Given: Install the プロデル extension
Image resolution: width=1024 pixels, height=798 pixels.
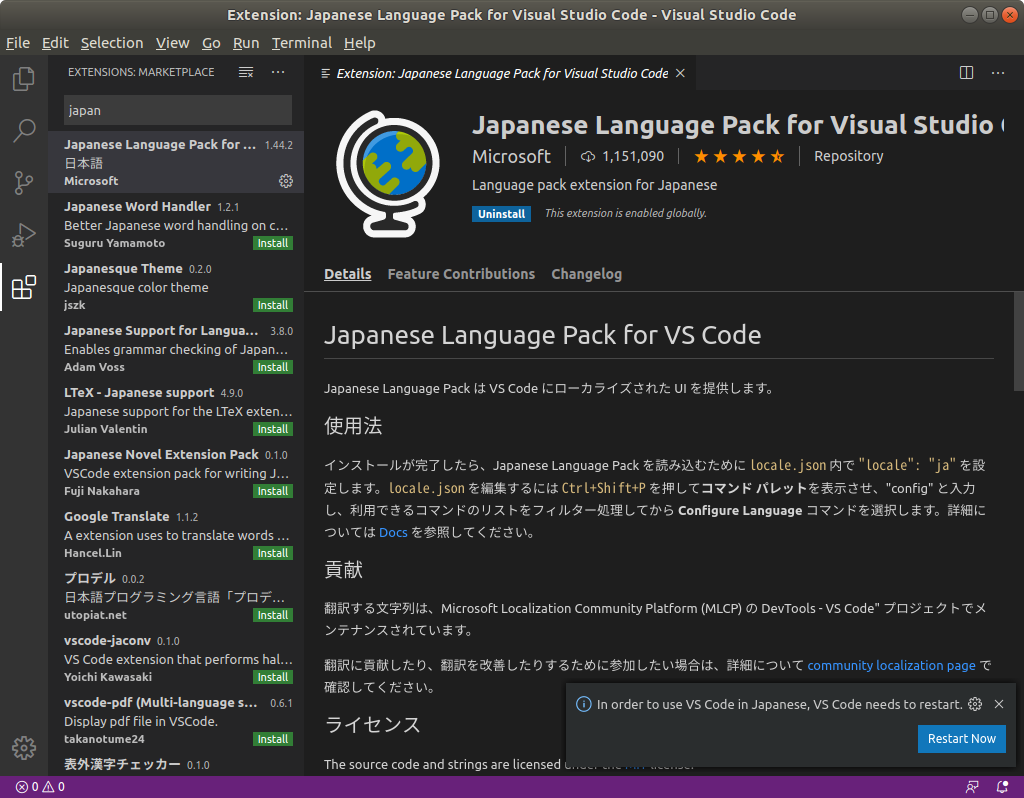Looking at the screenshot, I should tap(272, 615).
